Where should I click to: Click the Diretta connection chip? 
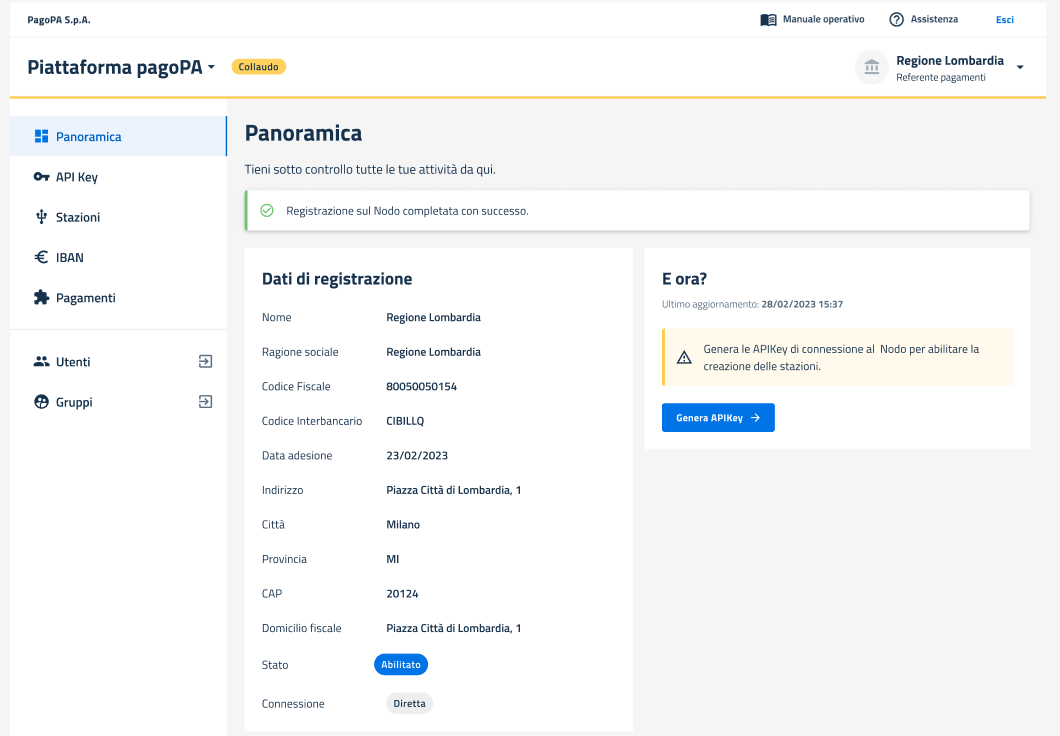coord(409,703)
